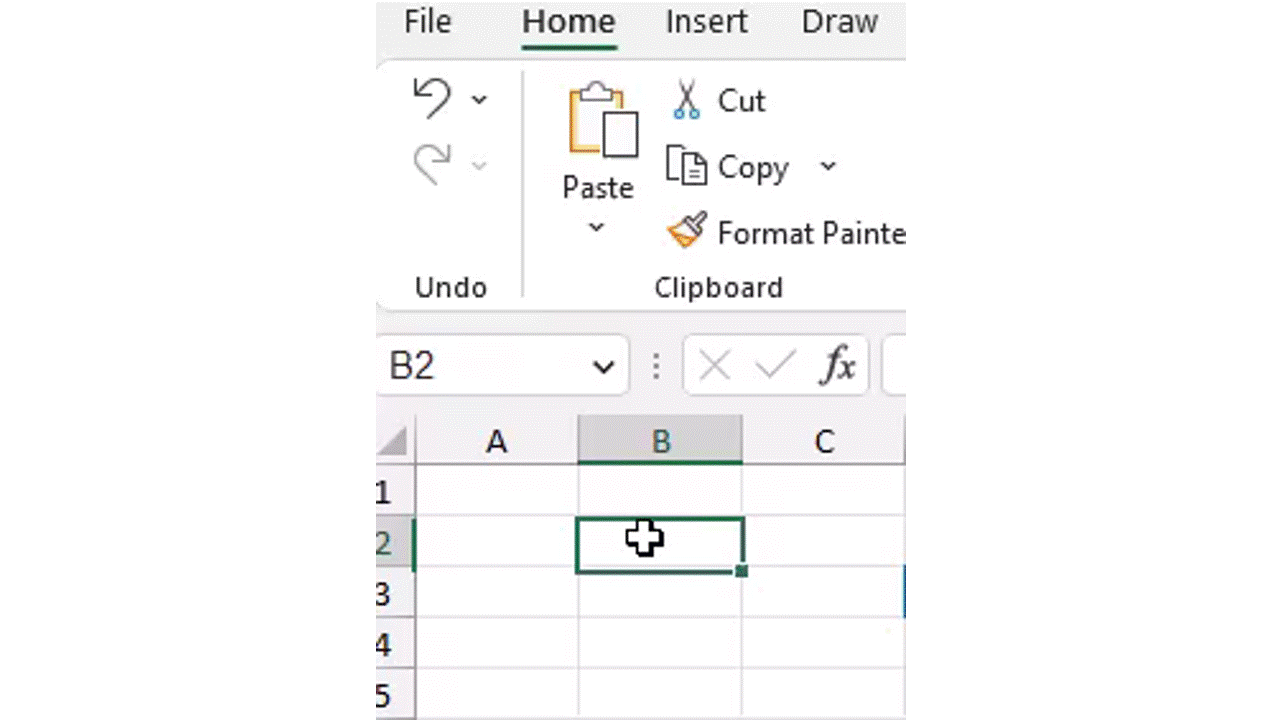
Task: Click the formula bar Cancel X icon
Action: coord(714,366)
